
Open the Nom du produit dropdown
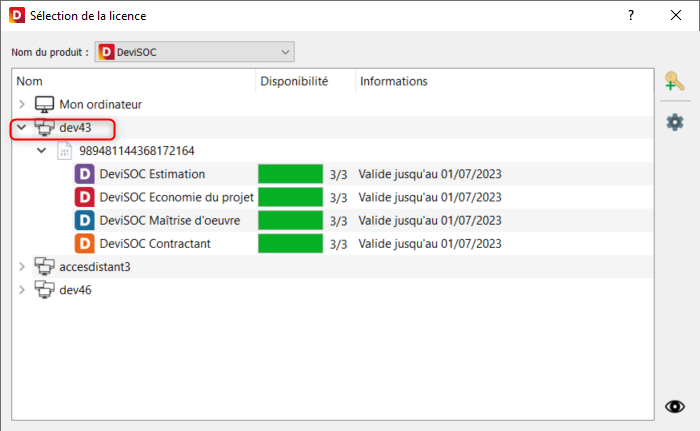point(194,52)
